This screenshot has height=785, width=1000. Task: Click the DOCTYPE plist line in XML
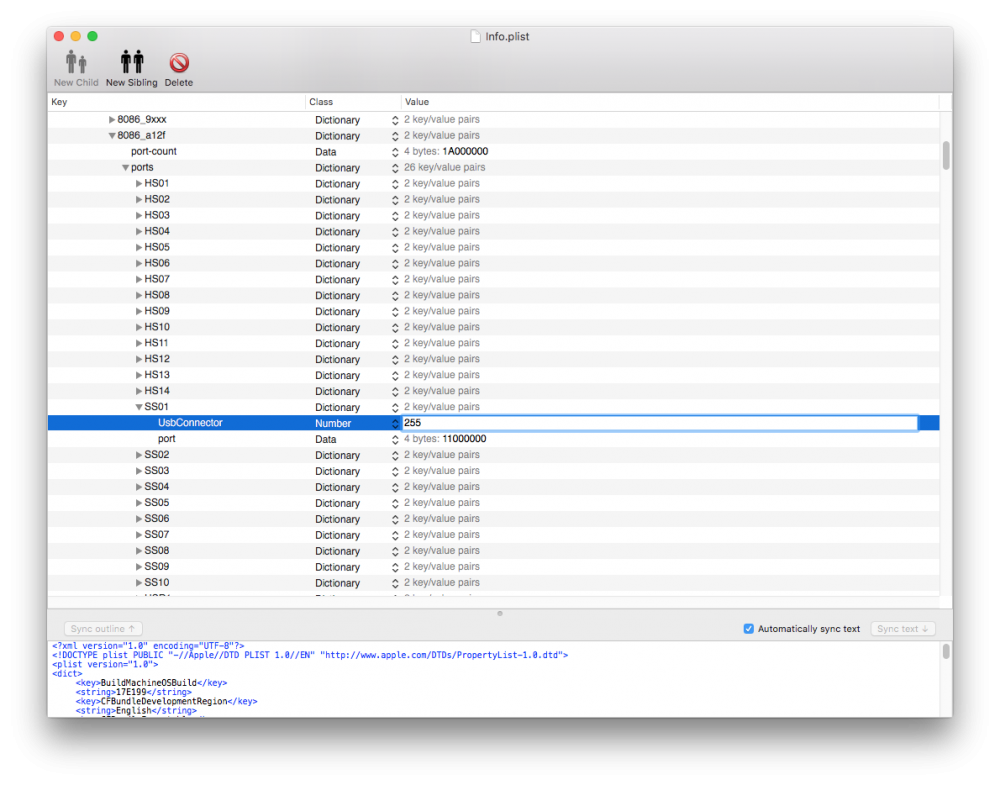(x=310, y=655)
